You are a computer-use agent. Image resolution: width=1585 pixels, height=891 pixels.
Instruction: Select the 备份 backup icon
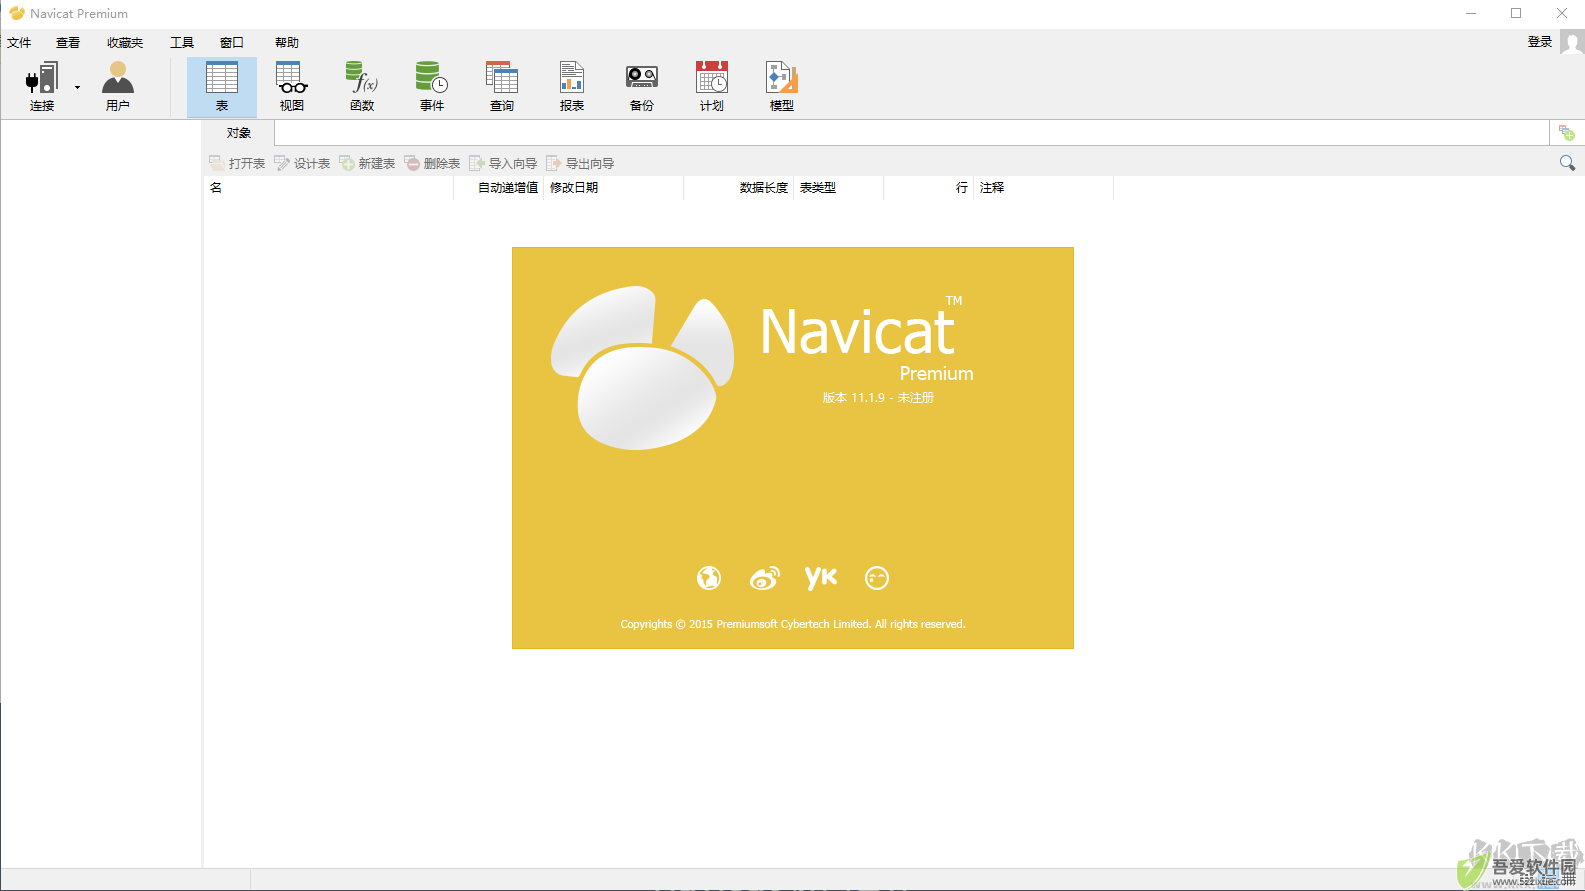click(642, 87)
